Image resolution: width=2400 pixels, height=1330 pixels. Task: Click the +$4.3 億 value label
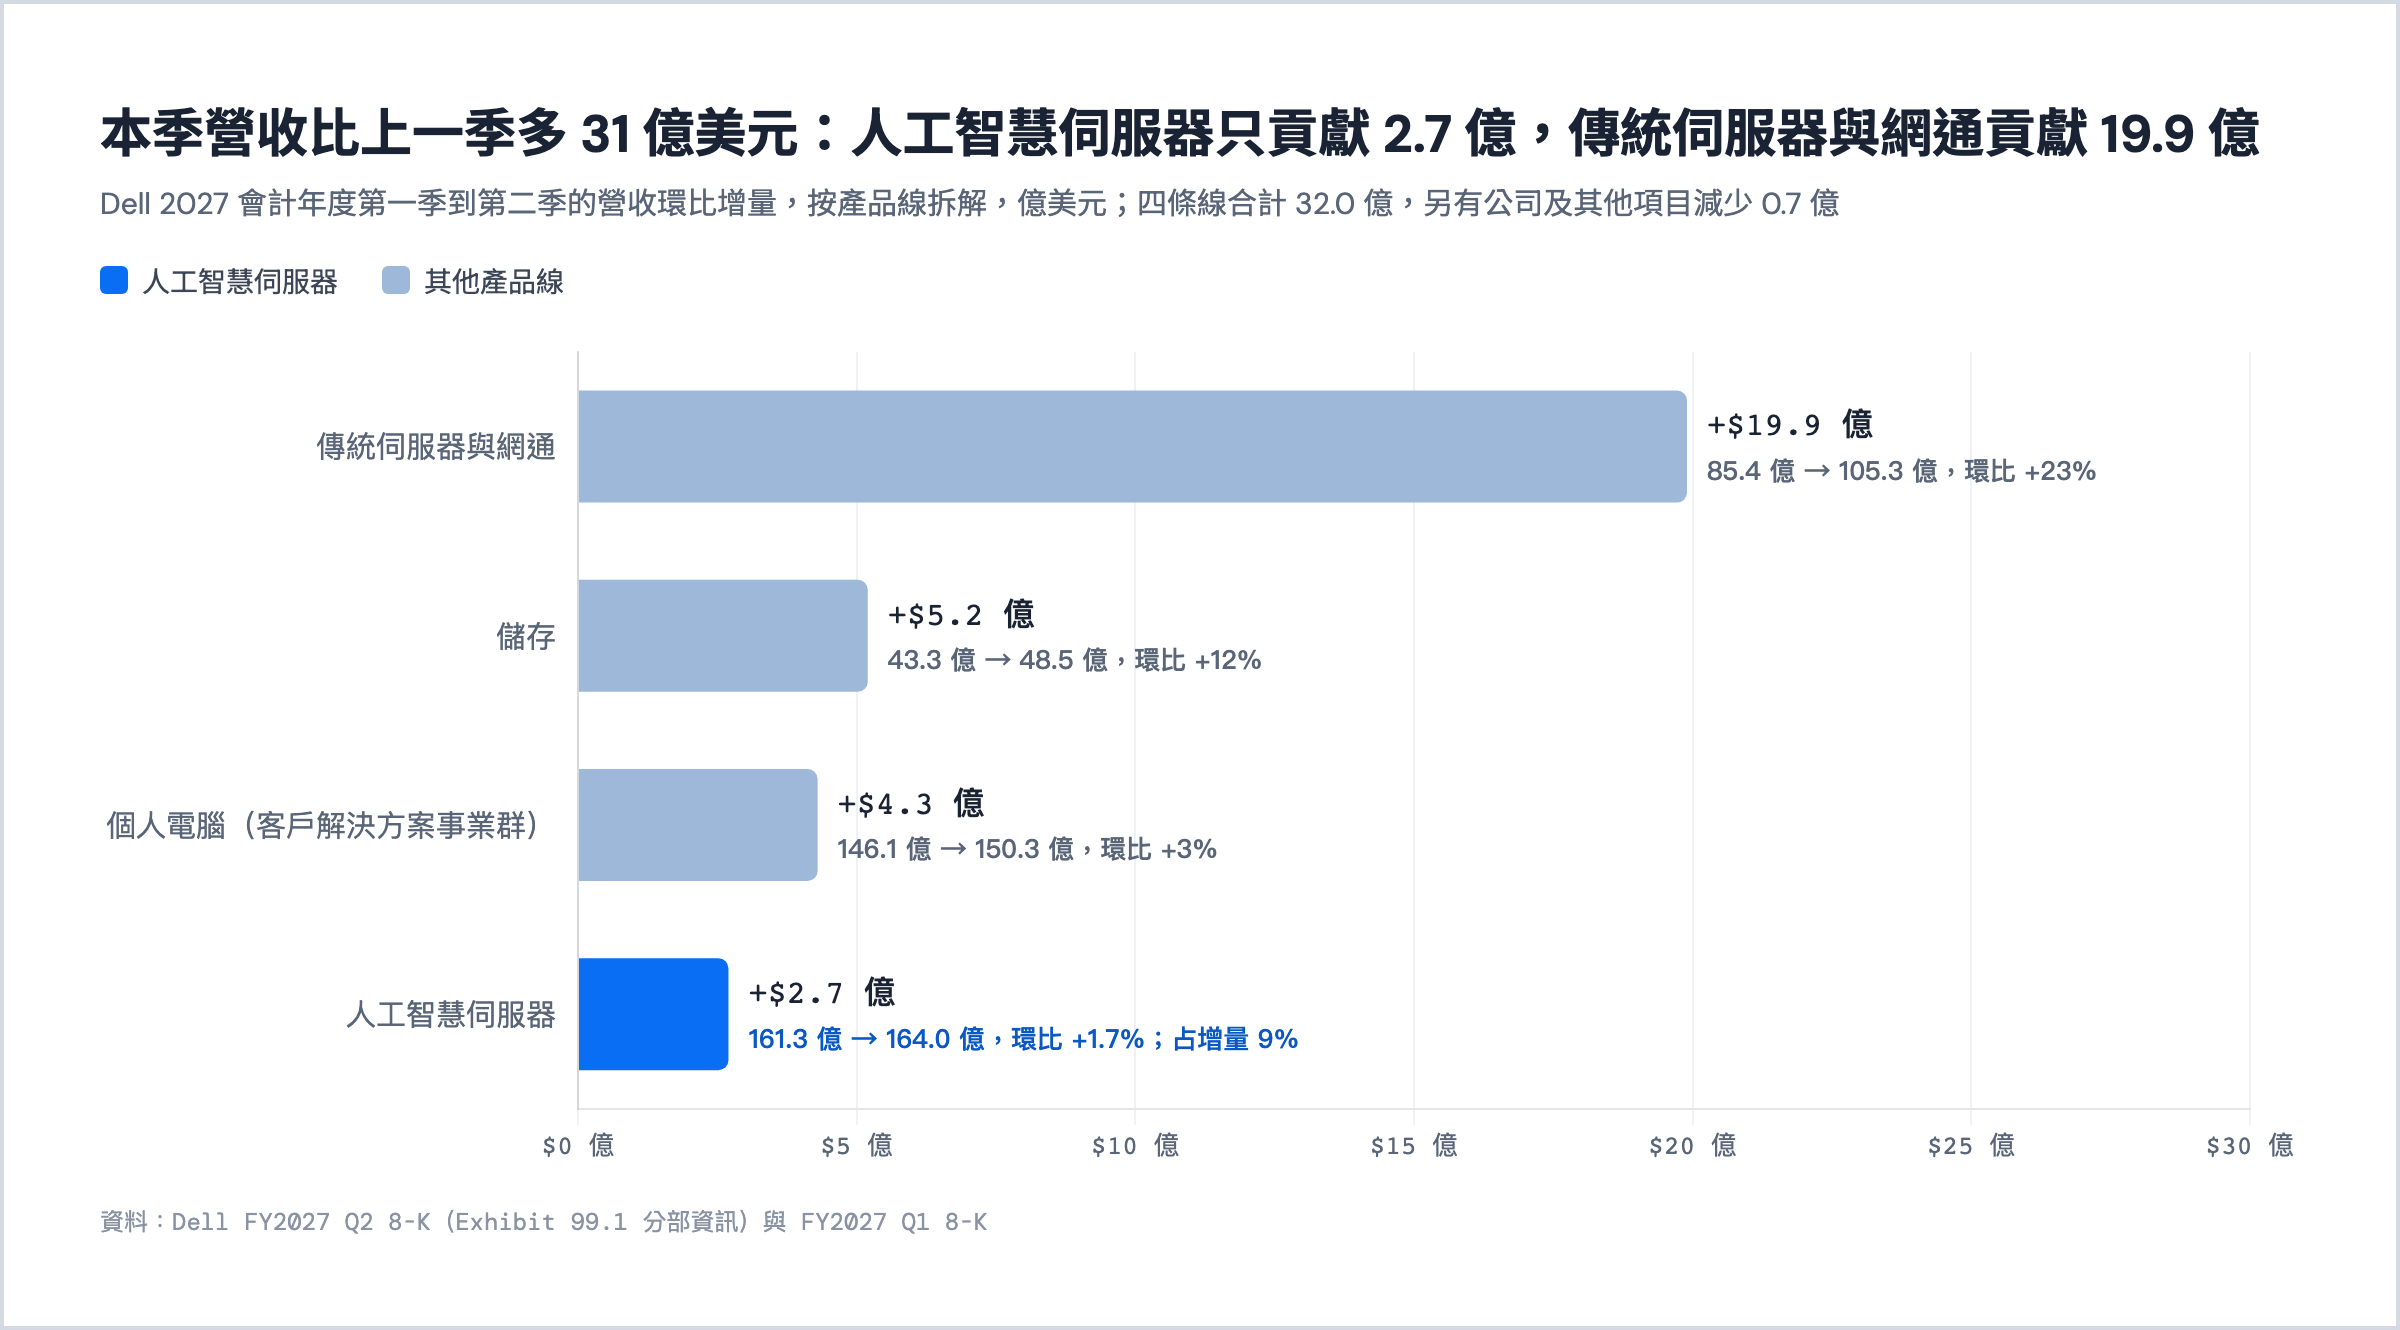coord(911,803)
